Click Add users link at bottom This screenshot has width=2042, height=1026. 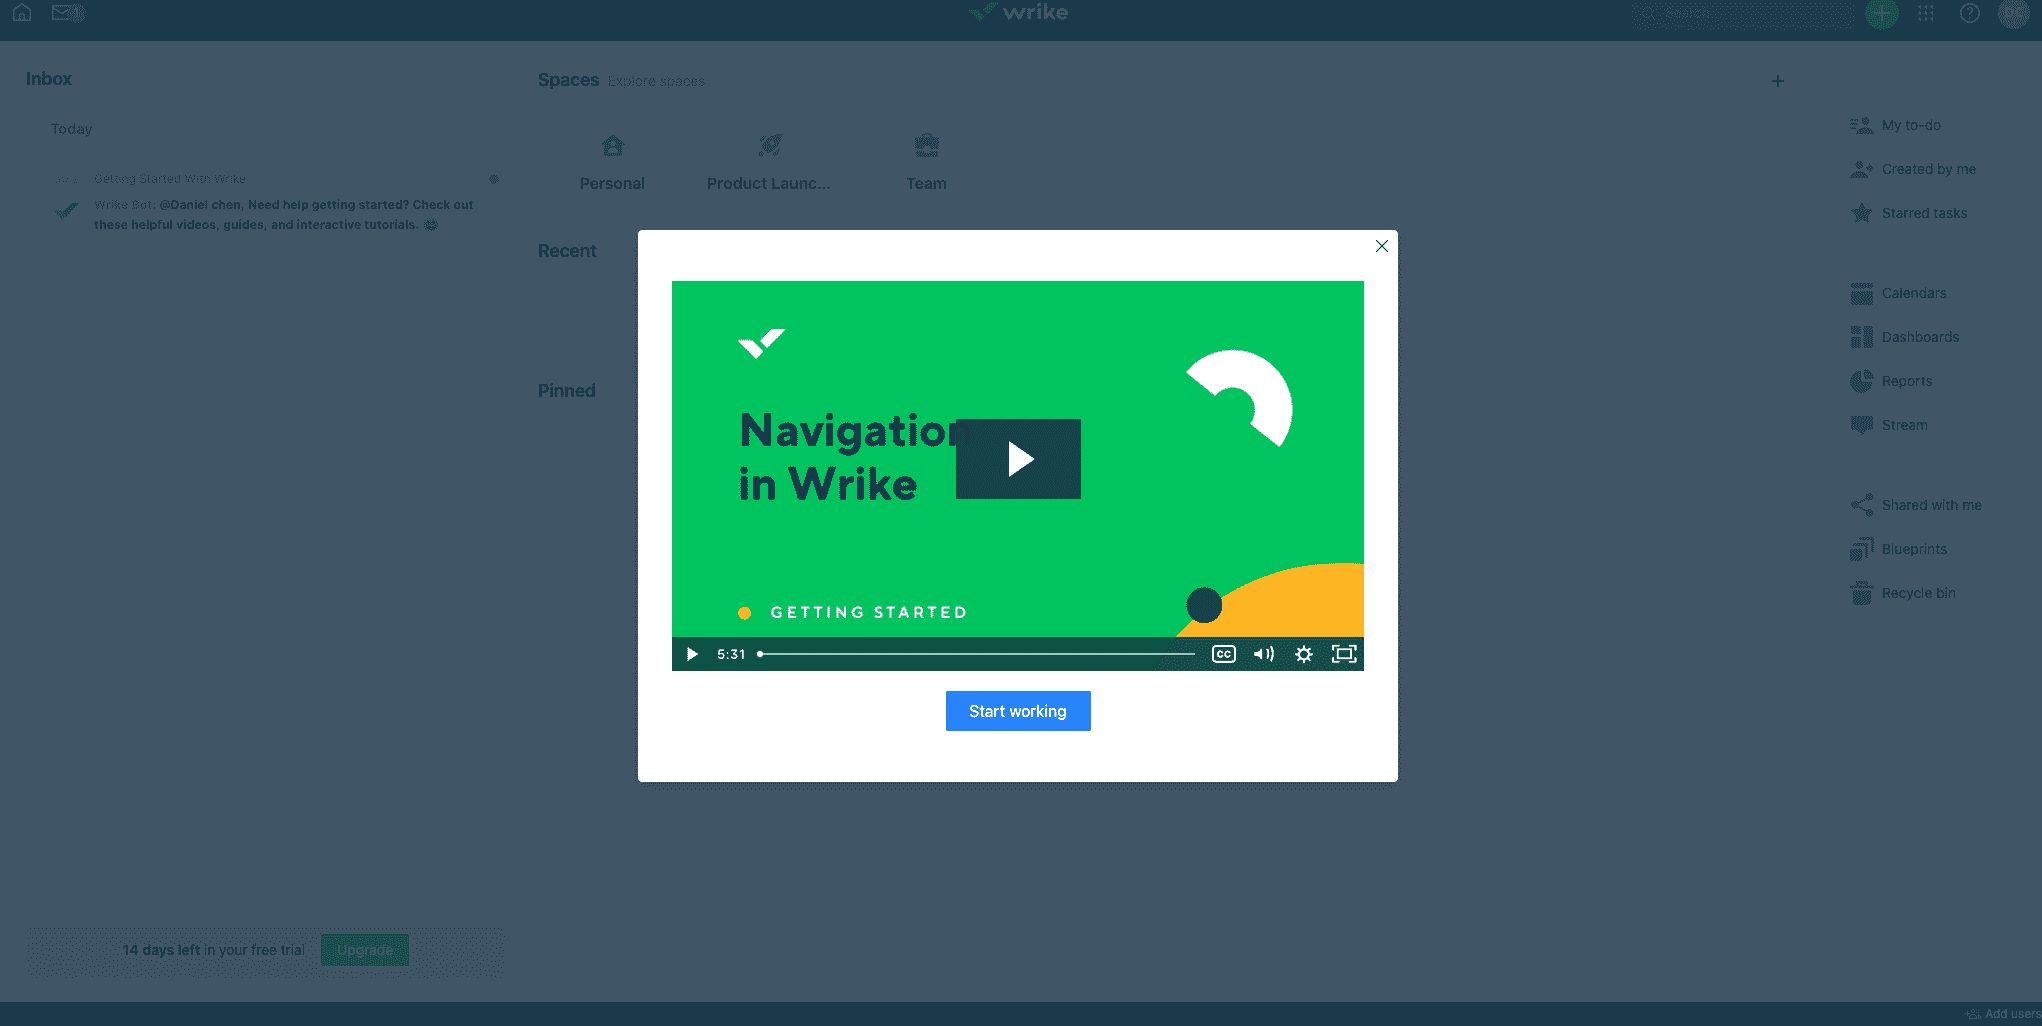click(2003, 1014)
